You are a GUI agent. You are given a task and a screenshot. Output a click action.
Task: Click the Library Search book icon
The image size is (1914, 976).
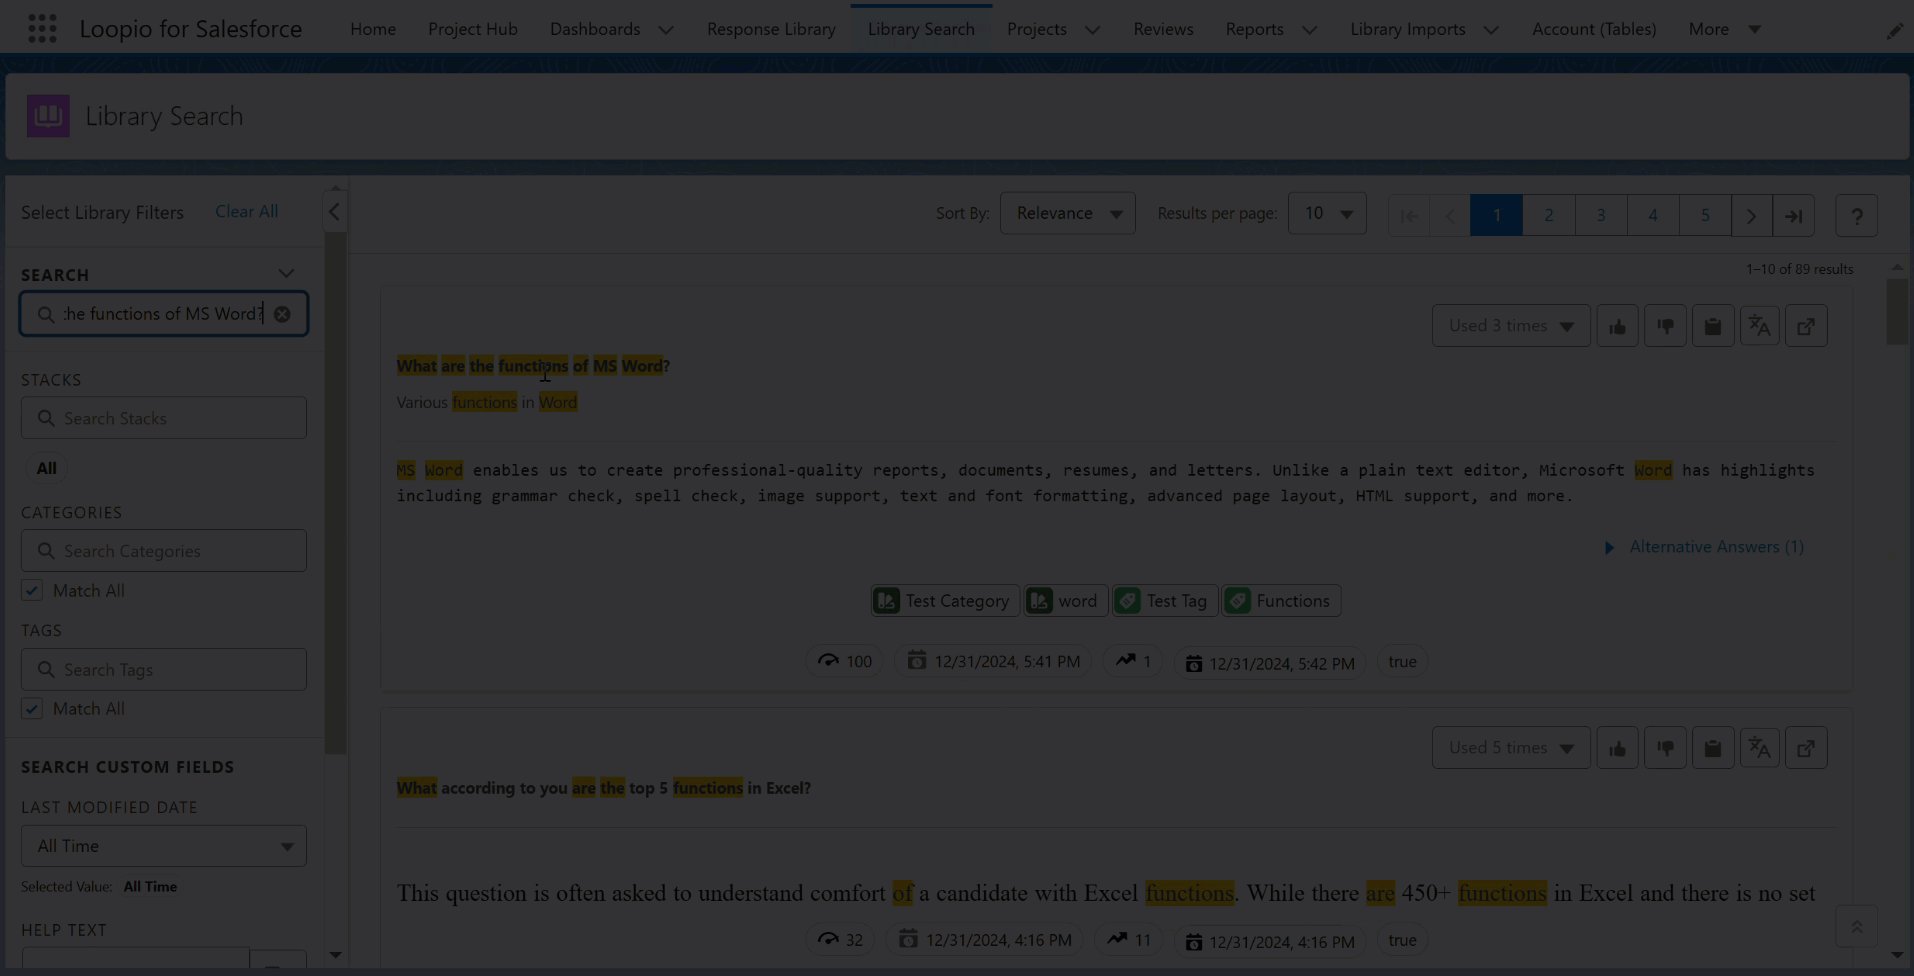(x=48, y=116)
